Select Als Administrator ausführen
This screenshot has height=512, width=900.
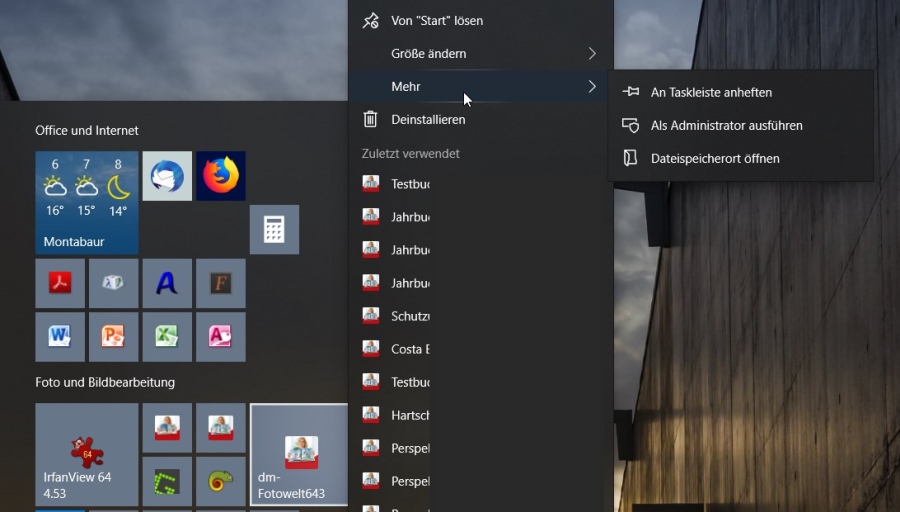pyautogui.click(x=741, y=125)
